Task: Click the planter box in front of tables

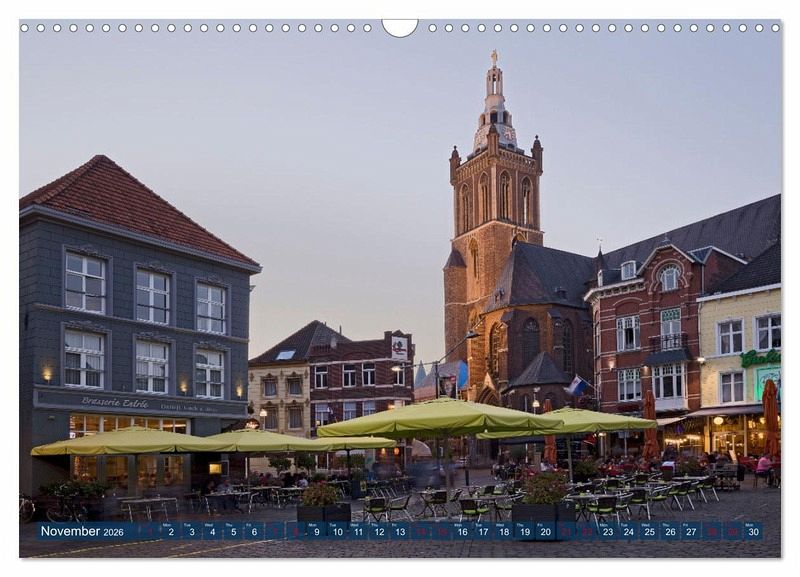Action: click(324, 512)
